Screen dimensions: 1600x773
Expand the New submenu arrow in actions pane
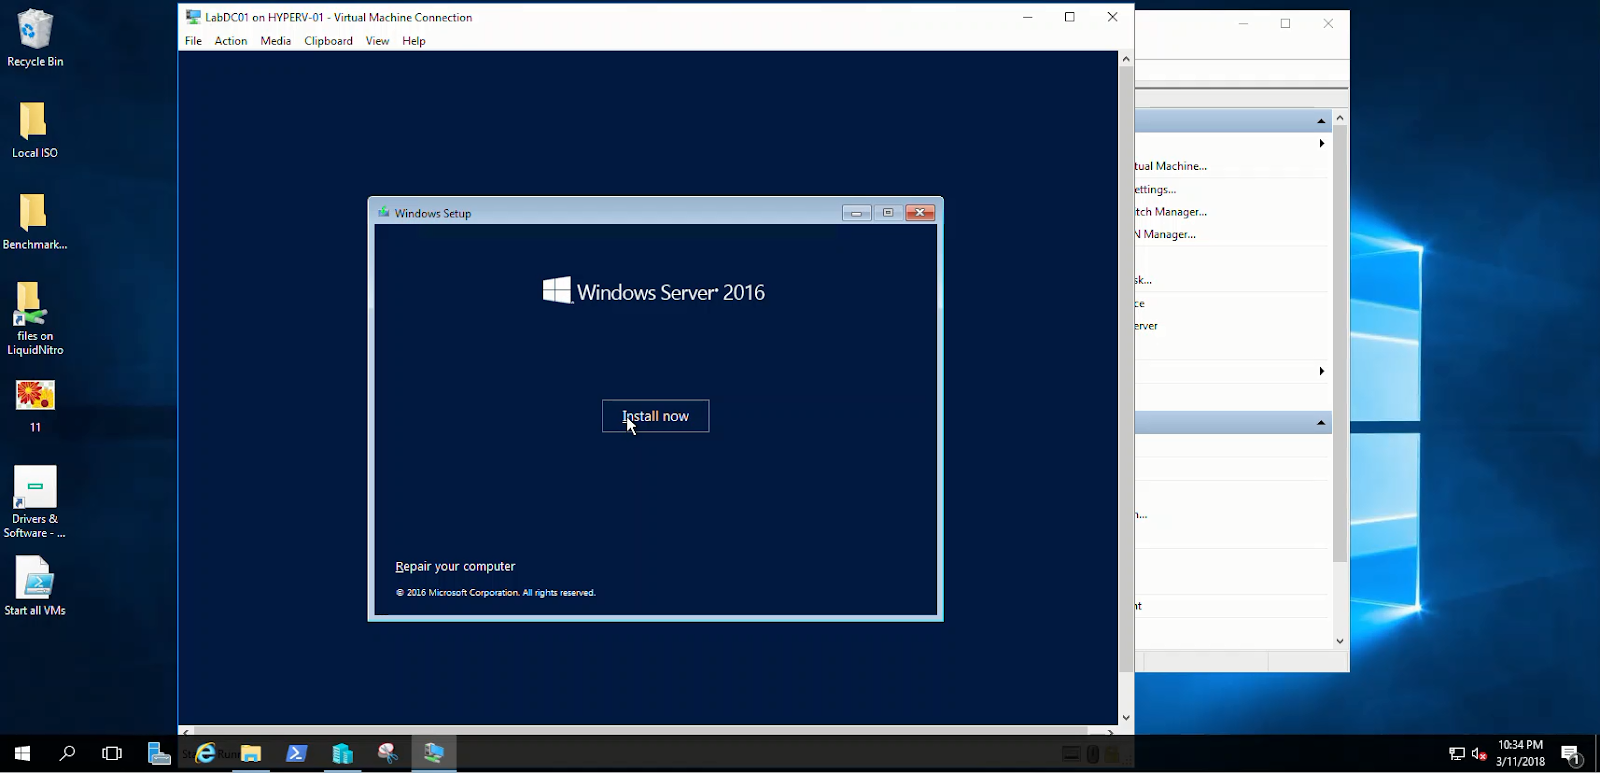tap(1322, 143)
